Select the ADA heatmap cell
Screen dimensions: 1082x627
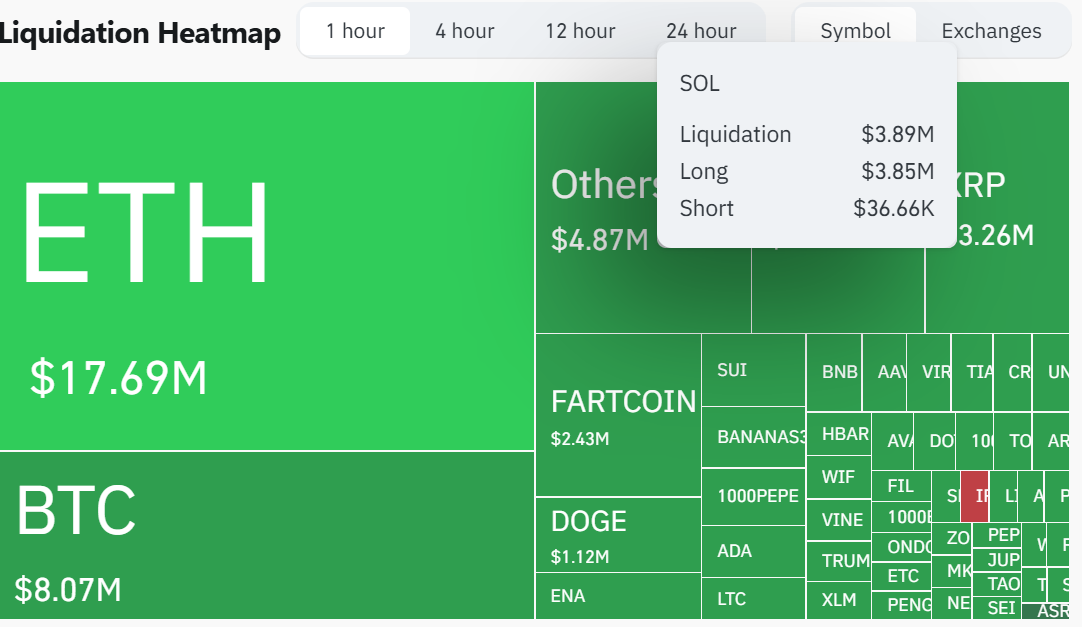[754, 551]
